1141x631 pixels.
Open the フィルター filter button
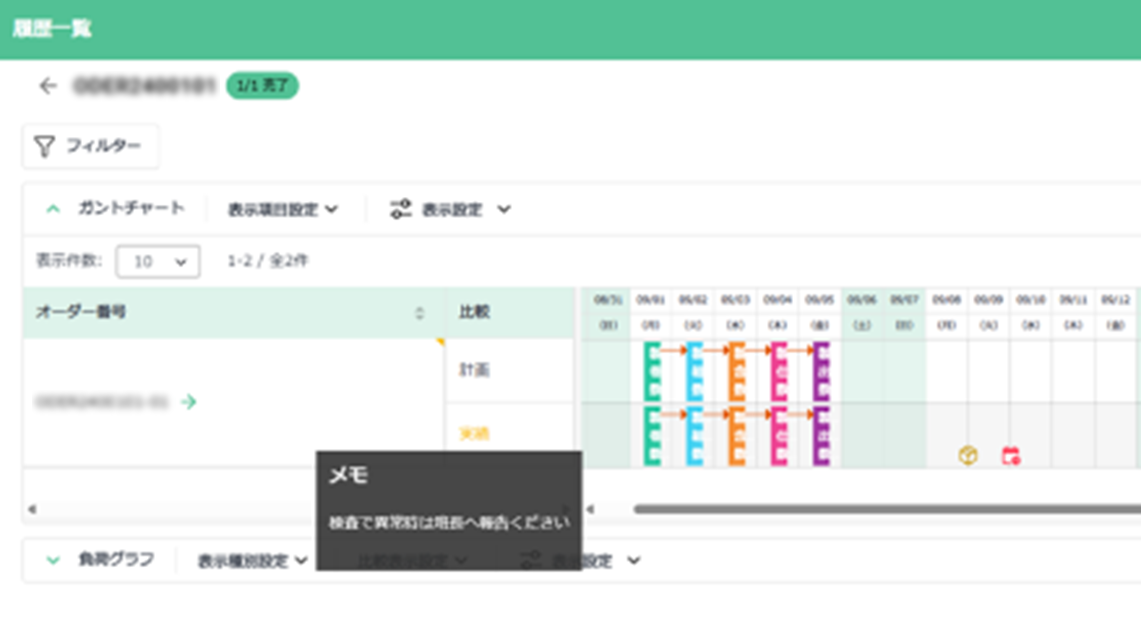90,146
